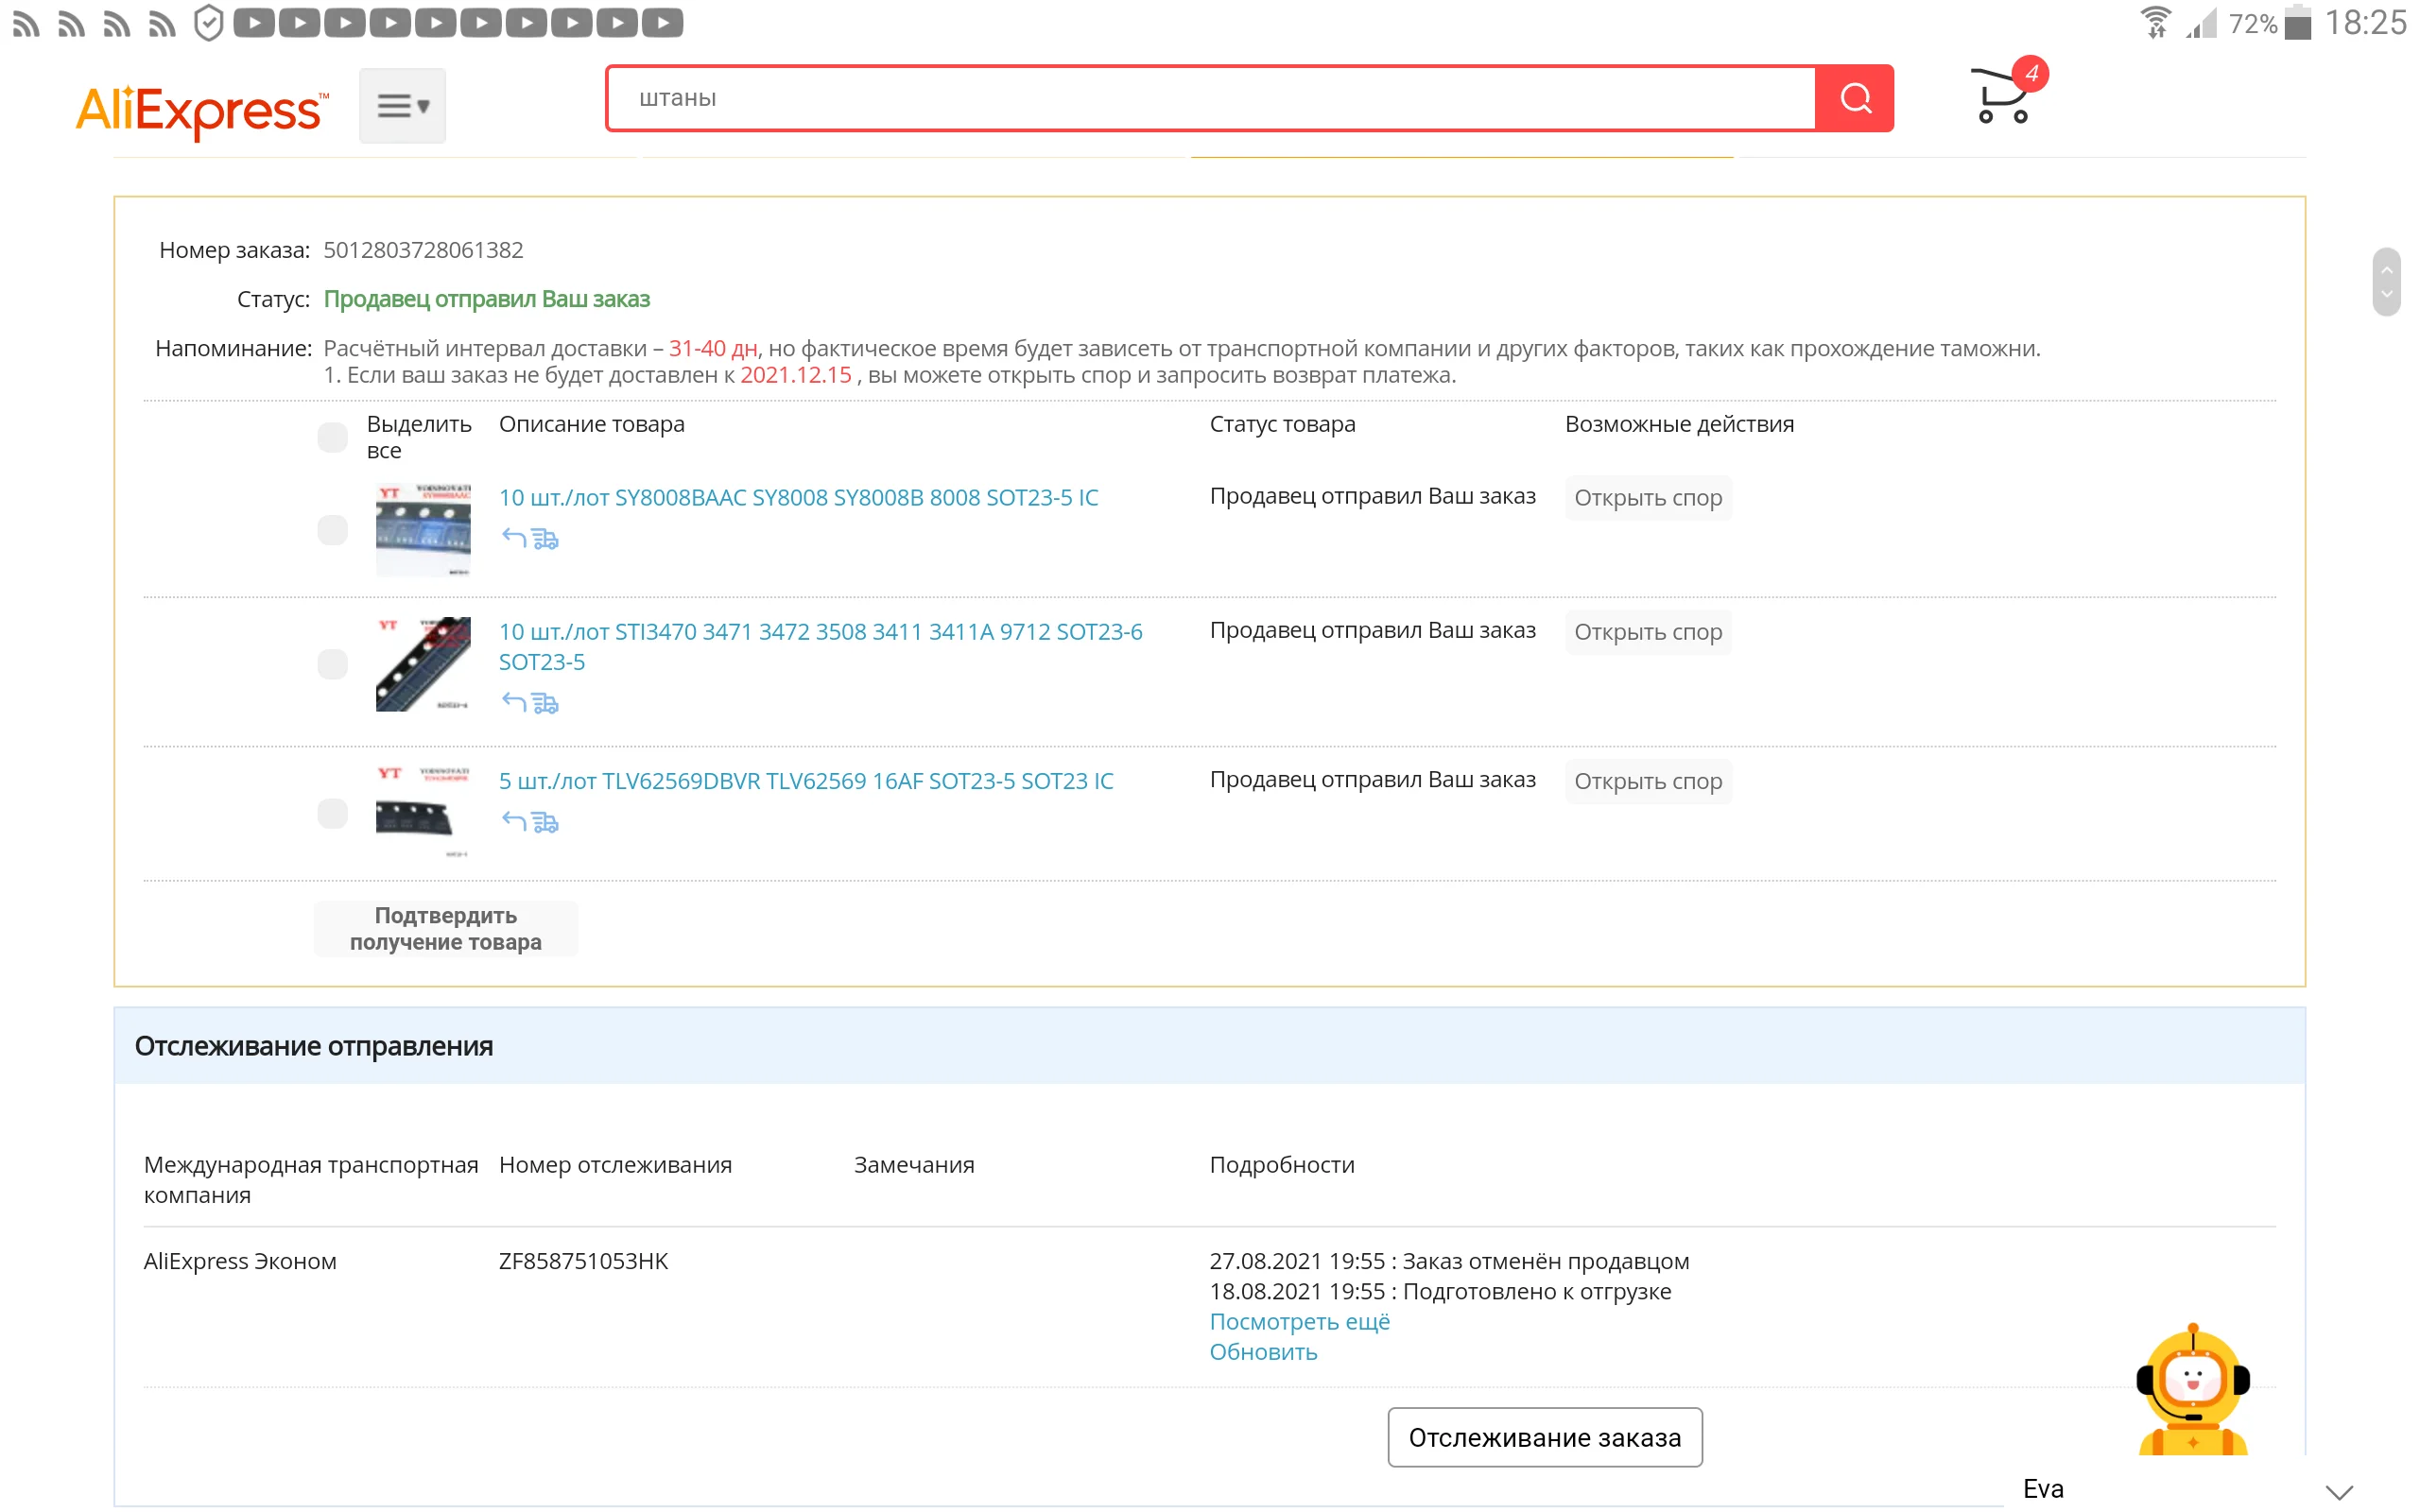Click delivery truck icon under TLV62569DBVR item

pos(545,822)
